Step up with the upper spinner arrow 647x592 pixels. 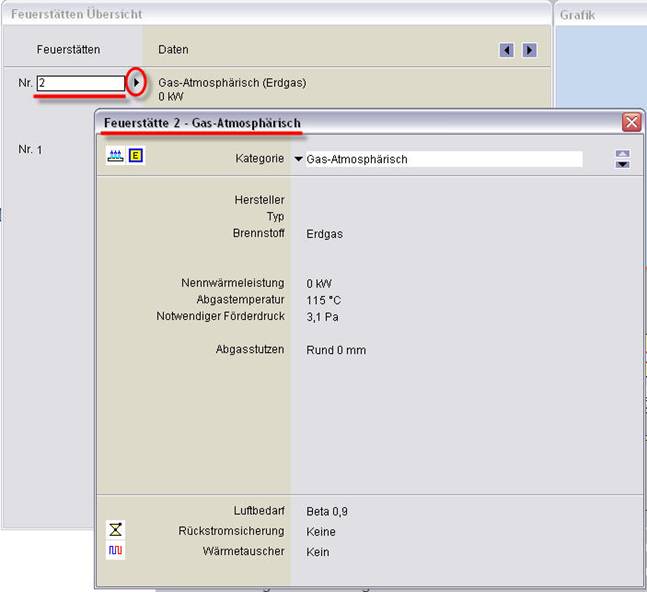[623, 154]
